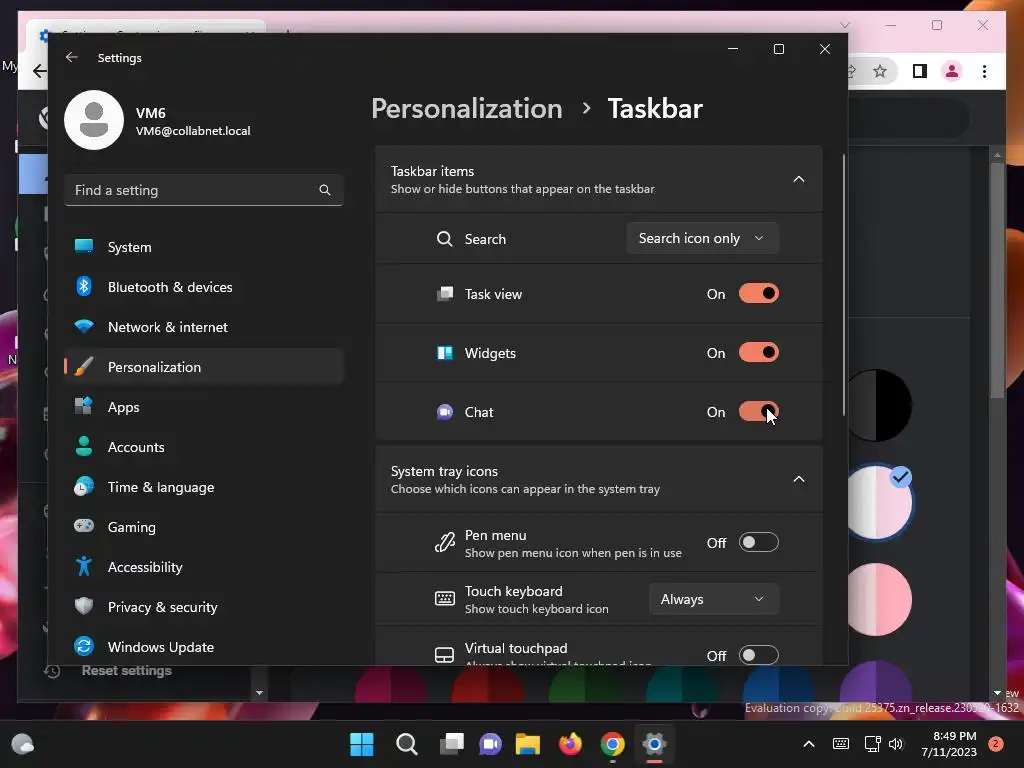Open System settings category
Screen dimensions: 1024x768
(204, 247)
